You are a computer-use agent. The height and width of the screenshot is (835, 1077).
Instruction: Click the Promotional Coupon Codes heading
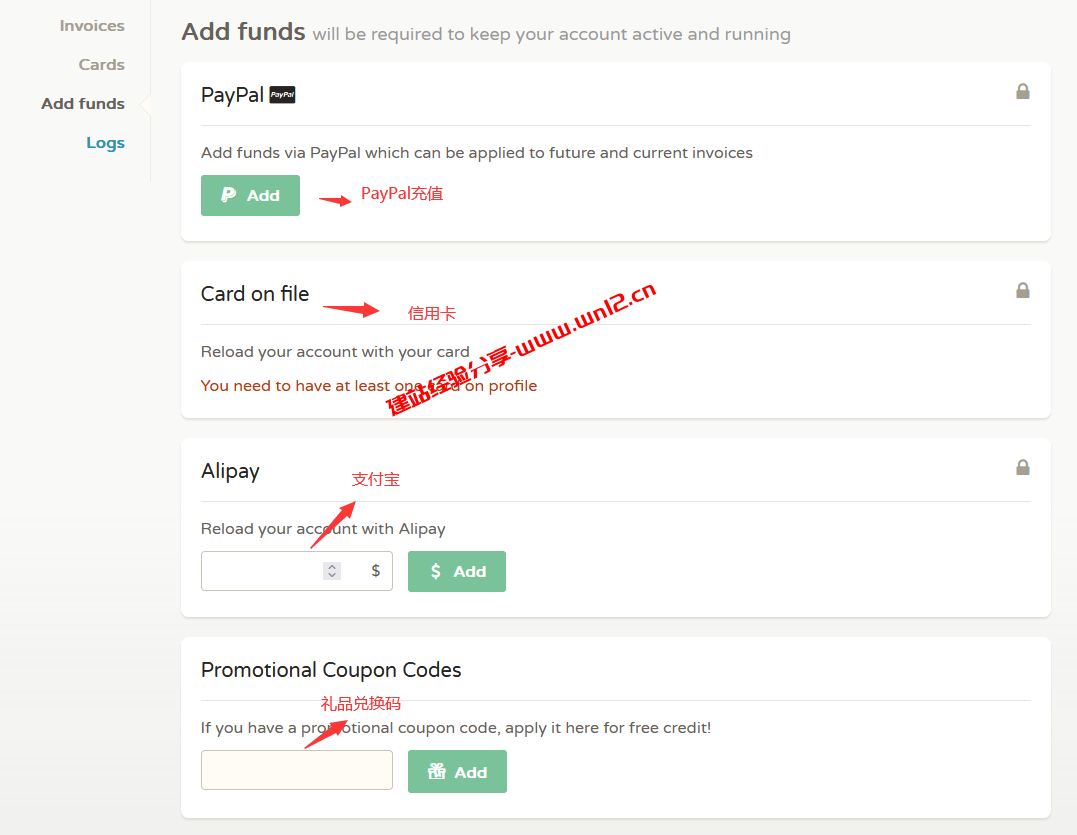click(x=331, y=670)
